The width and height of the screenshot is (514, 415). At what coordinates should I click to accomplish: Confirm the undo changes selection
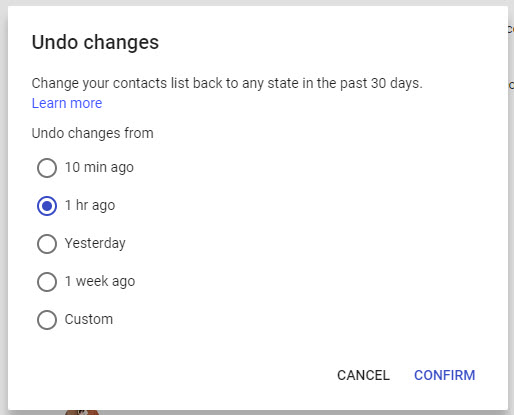click(x=444, y=375)
